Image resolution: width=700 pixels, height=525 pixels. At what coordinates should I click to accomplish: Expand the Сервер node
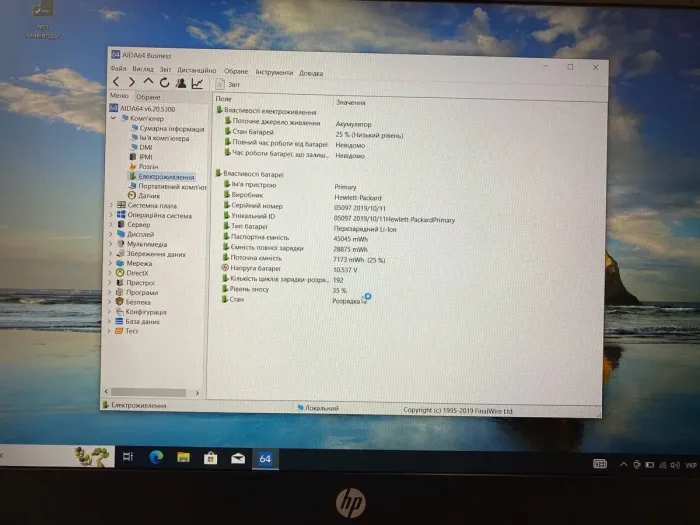click(111, 225)
